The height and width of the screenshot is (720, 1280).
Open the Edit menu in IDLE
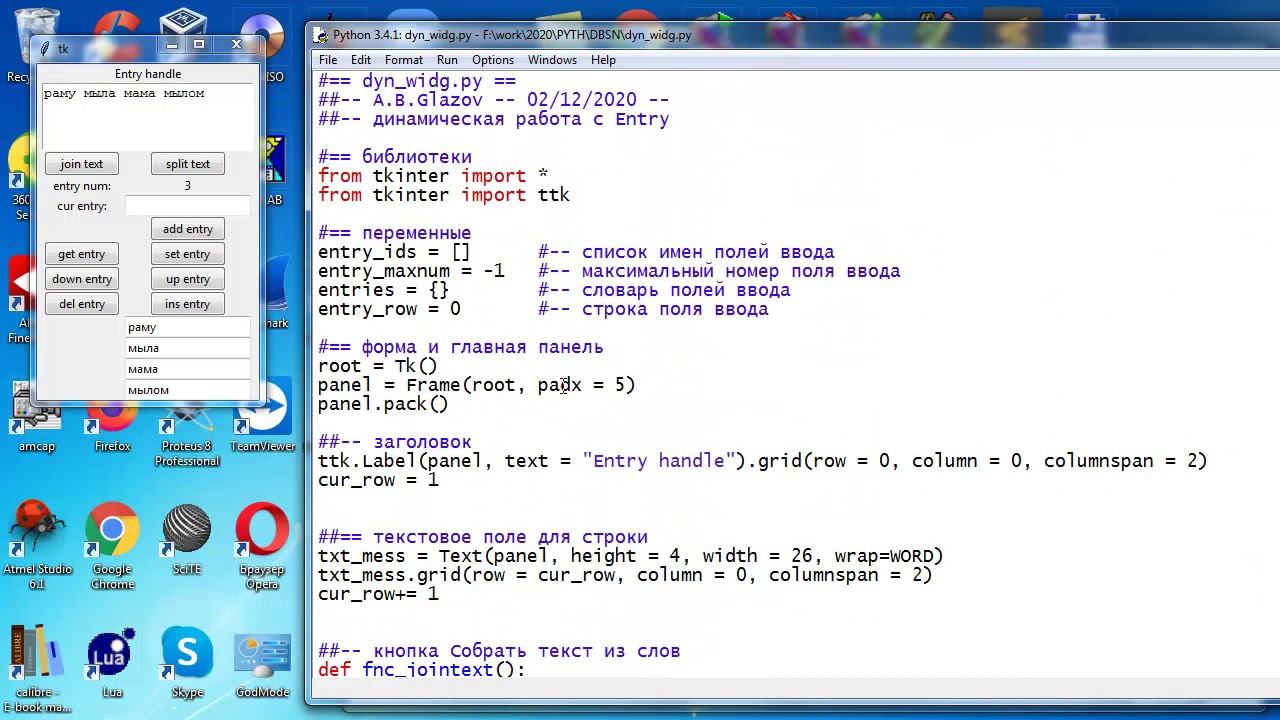point(361,60)
